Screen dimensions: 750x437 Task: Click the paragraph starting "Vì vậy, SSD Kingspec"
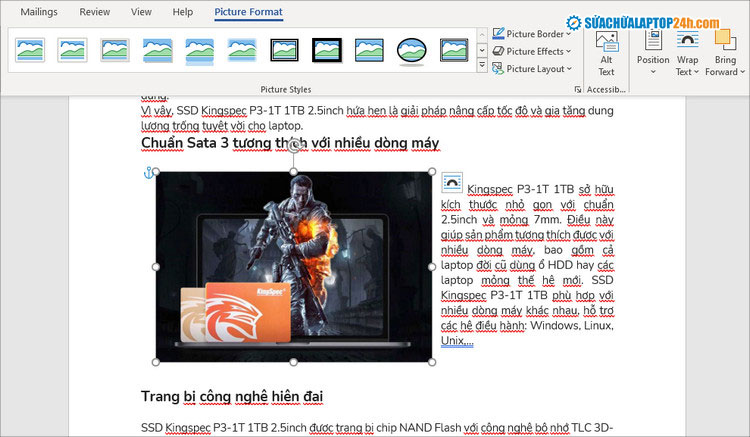(x=377, y=118)
